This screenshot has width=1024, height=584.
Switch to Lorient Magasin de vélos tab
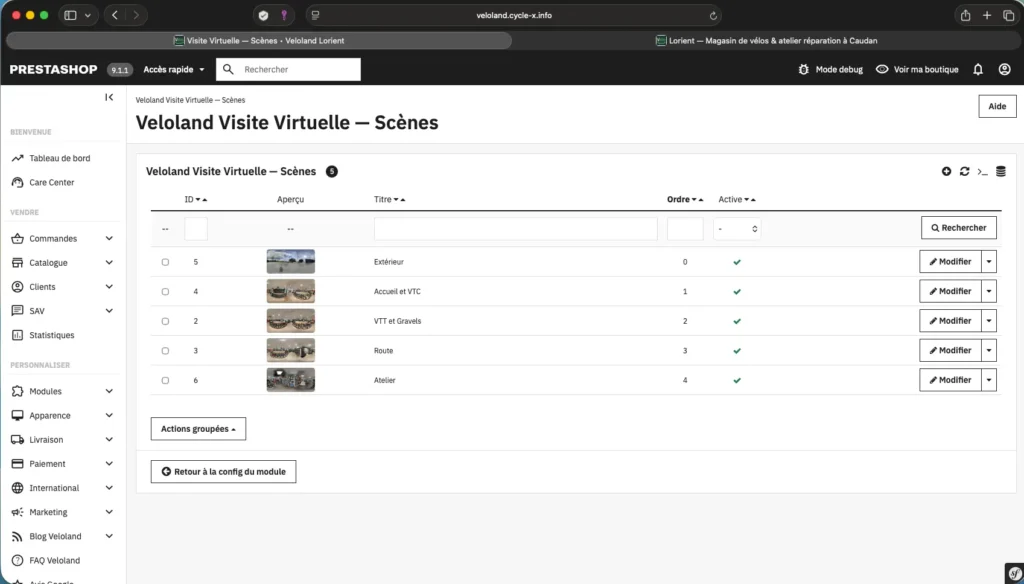pos(767,41)
